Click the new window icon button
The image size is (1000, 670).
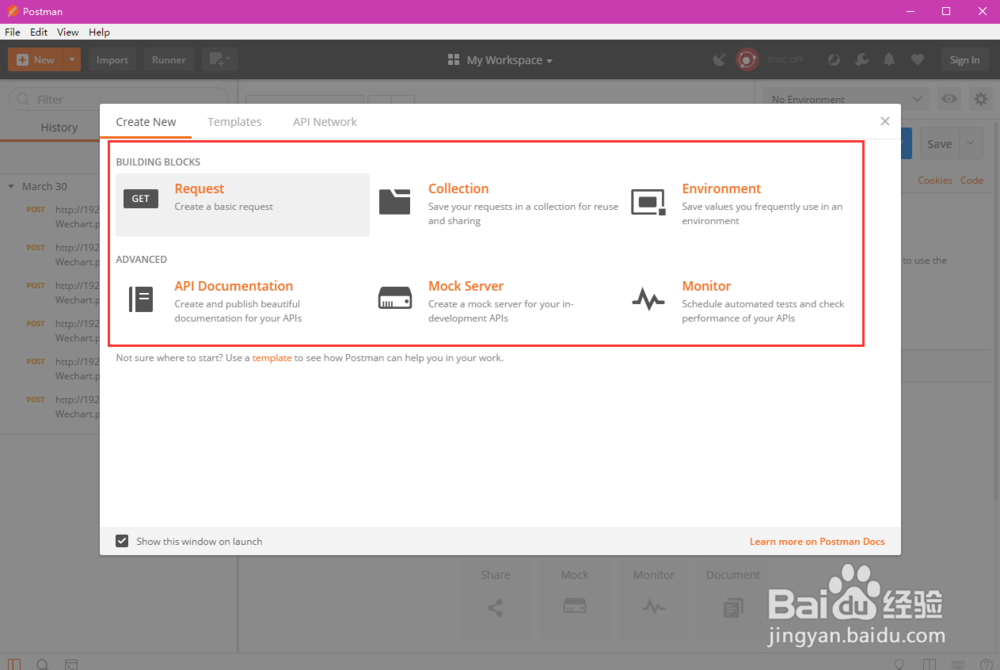coord(219,60)
